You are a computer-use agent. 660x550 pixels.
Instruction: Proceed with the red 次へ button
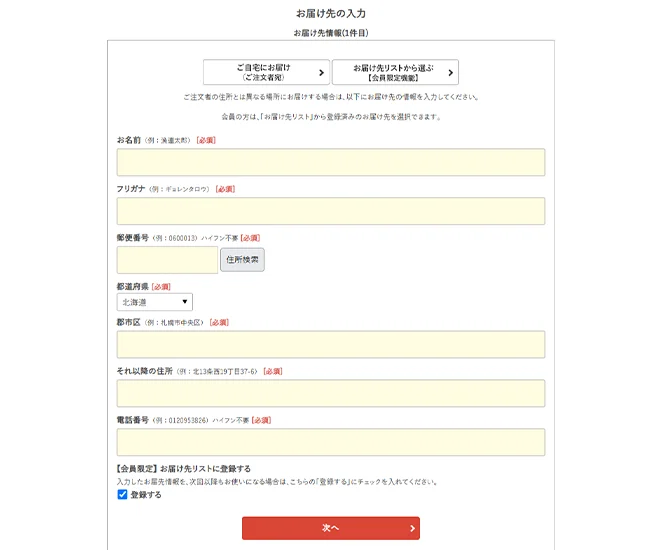(330, 528)
